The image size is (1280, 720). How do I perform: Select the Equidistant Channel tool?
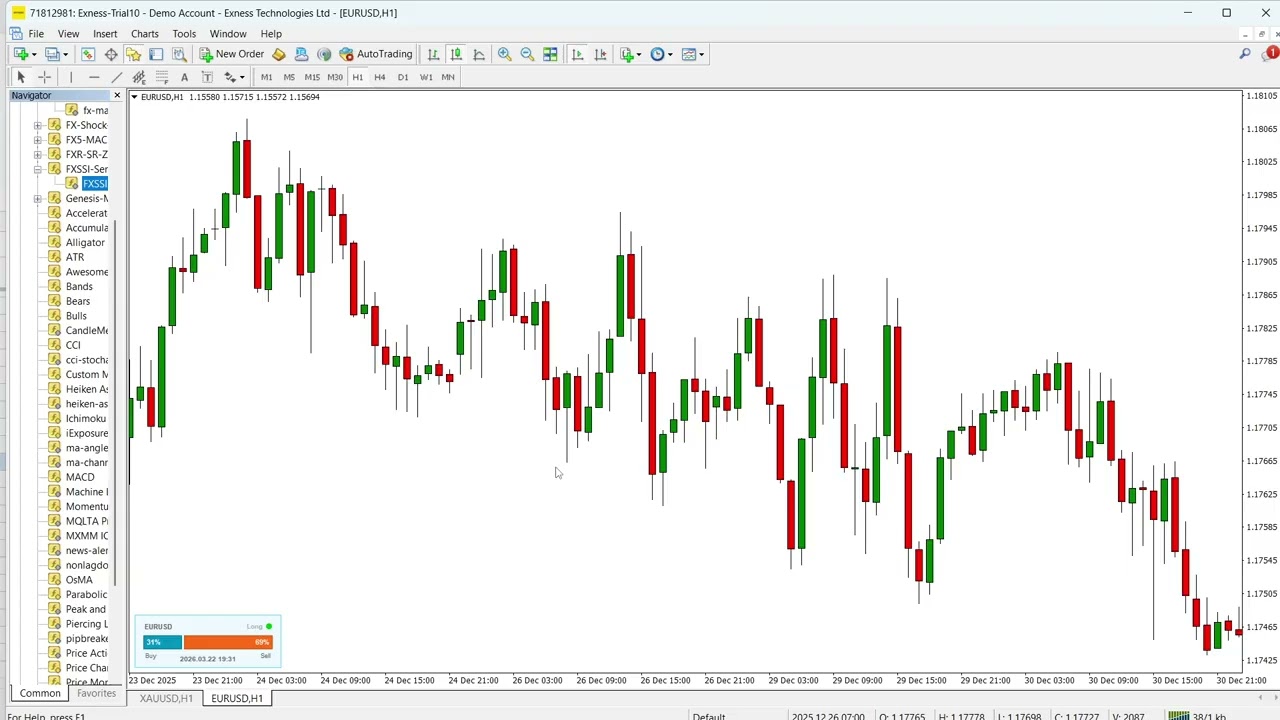tap(139, 77)
